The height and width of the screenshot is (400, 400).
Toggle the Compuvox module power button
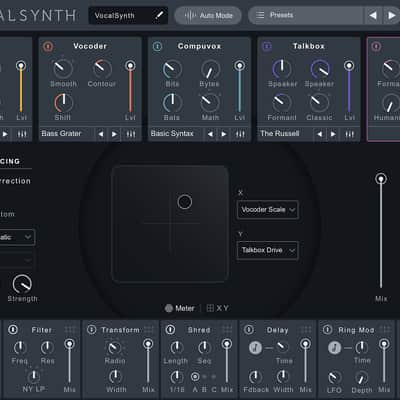click(157, 46)
